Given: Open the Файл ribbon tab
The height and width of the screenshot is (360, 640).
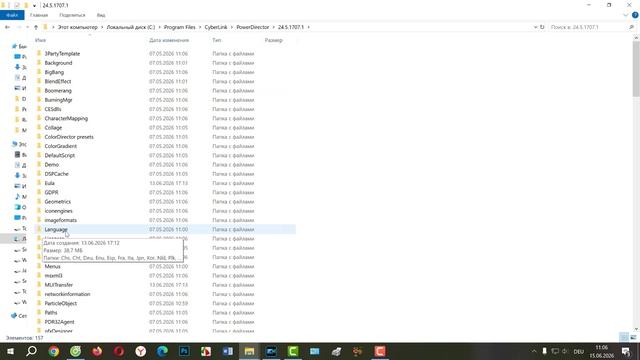Looking at the screenshot, I should pyautogui.click(x=12, y=15).
